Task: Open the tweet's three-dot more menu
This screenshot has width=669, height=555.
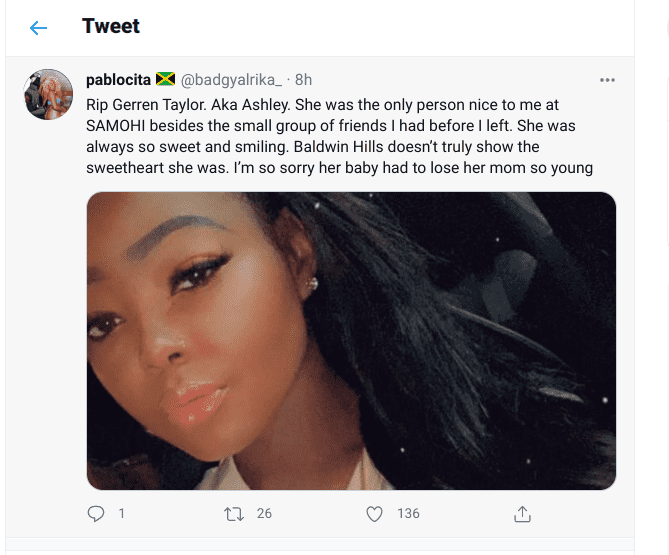Action: click(606, 79)
